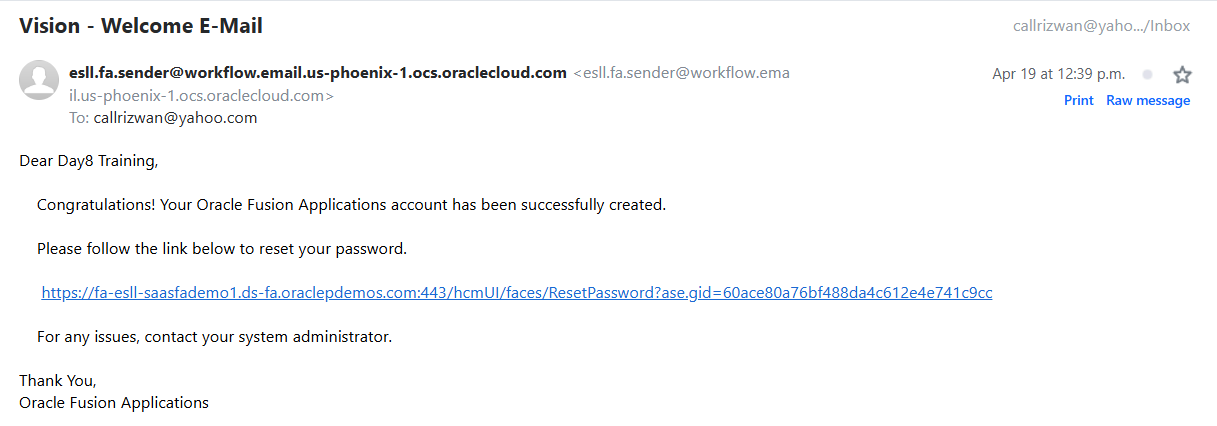Click the Oracle Fusion Applications signature
This screenshot has height=426, width=1217.
pyautogui.click(x=114, y=403)
